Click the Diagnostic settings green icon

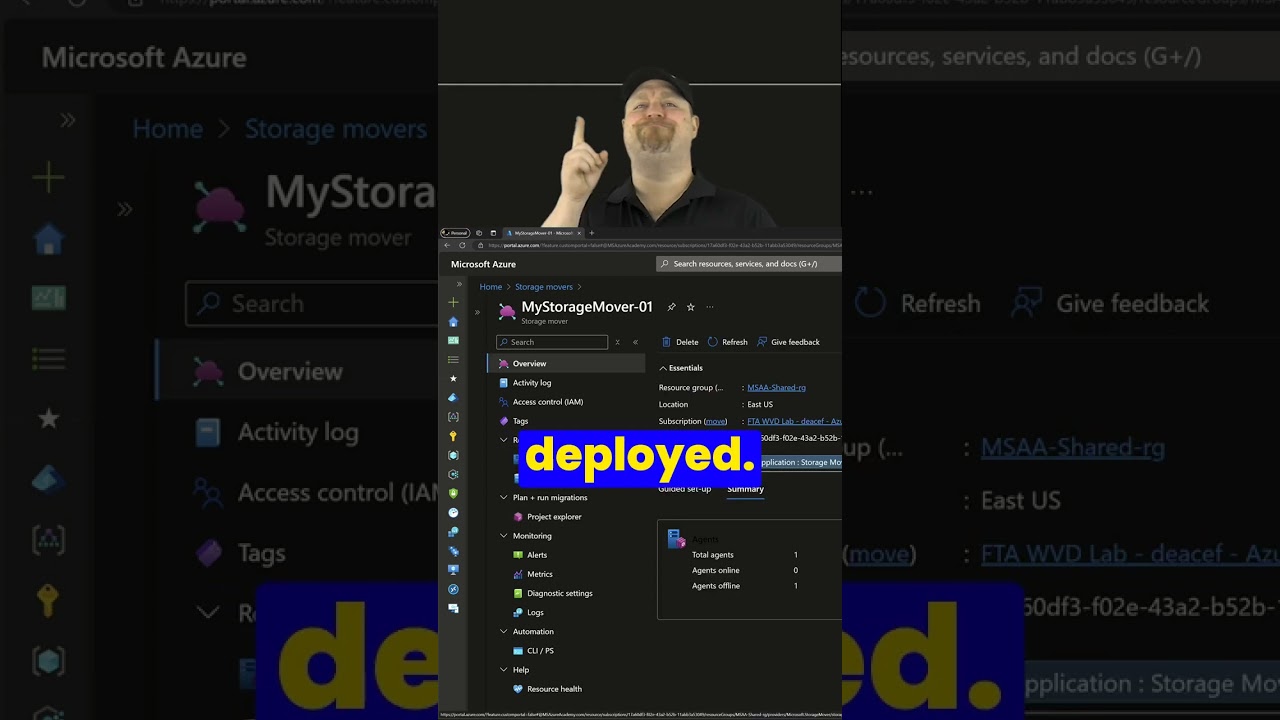[518, 593]
